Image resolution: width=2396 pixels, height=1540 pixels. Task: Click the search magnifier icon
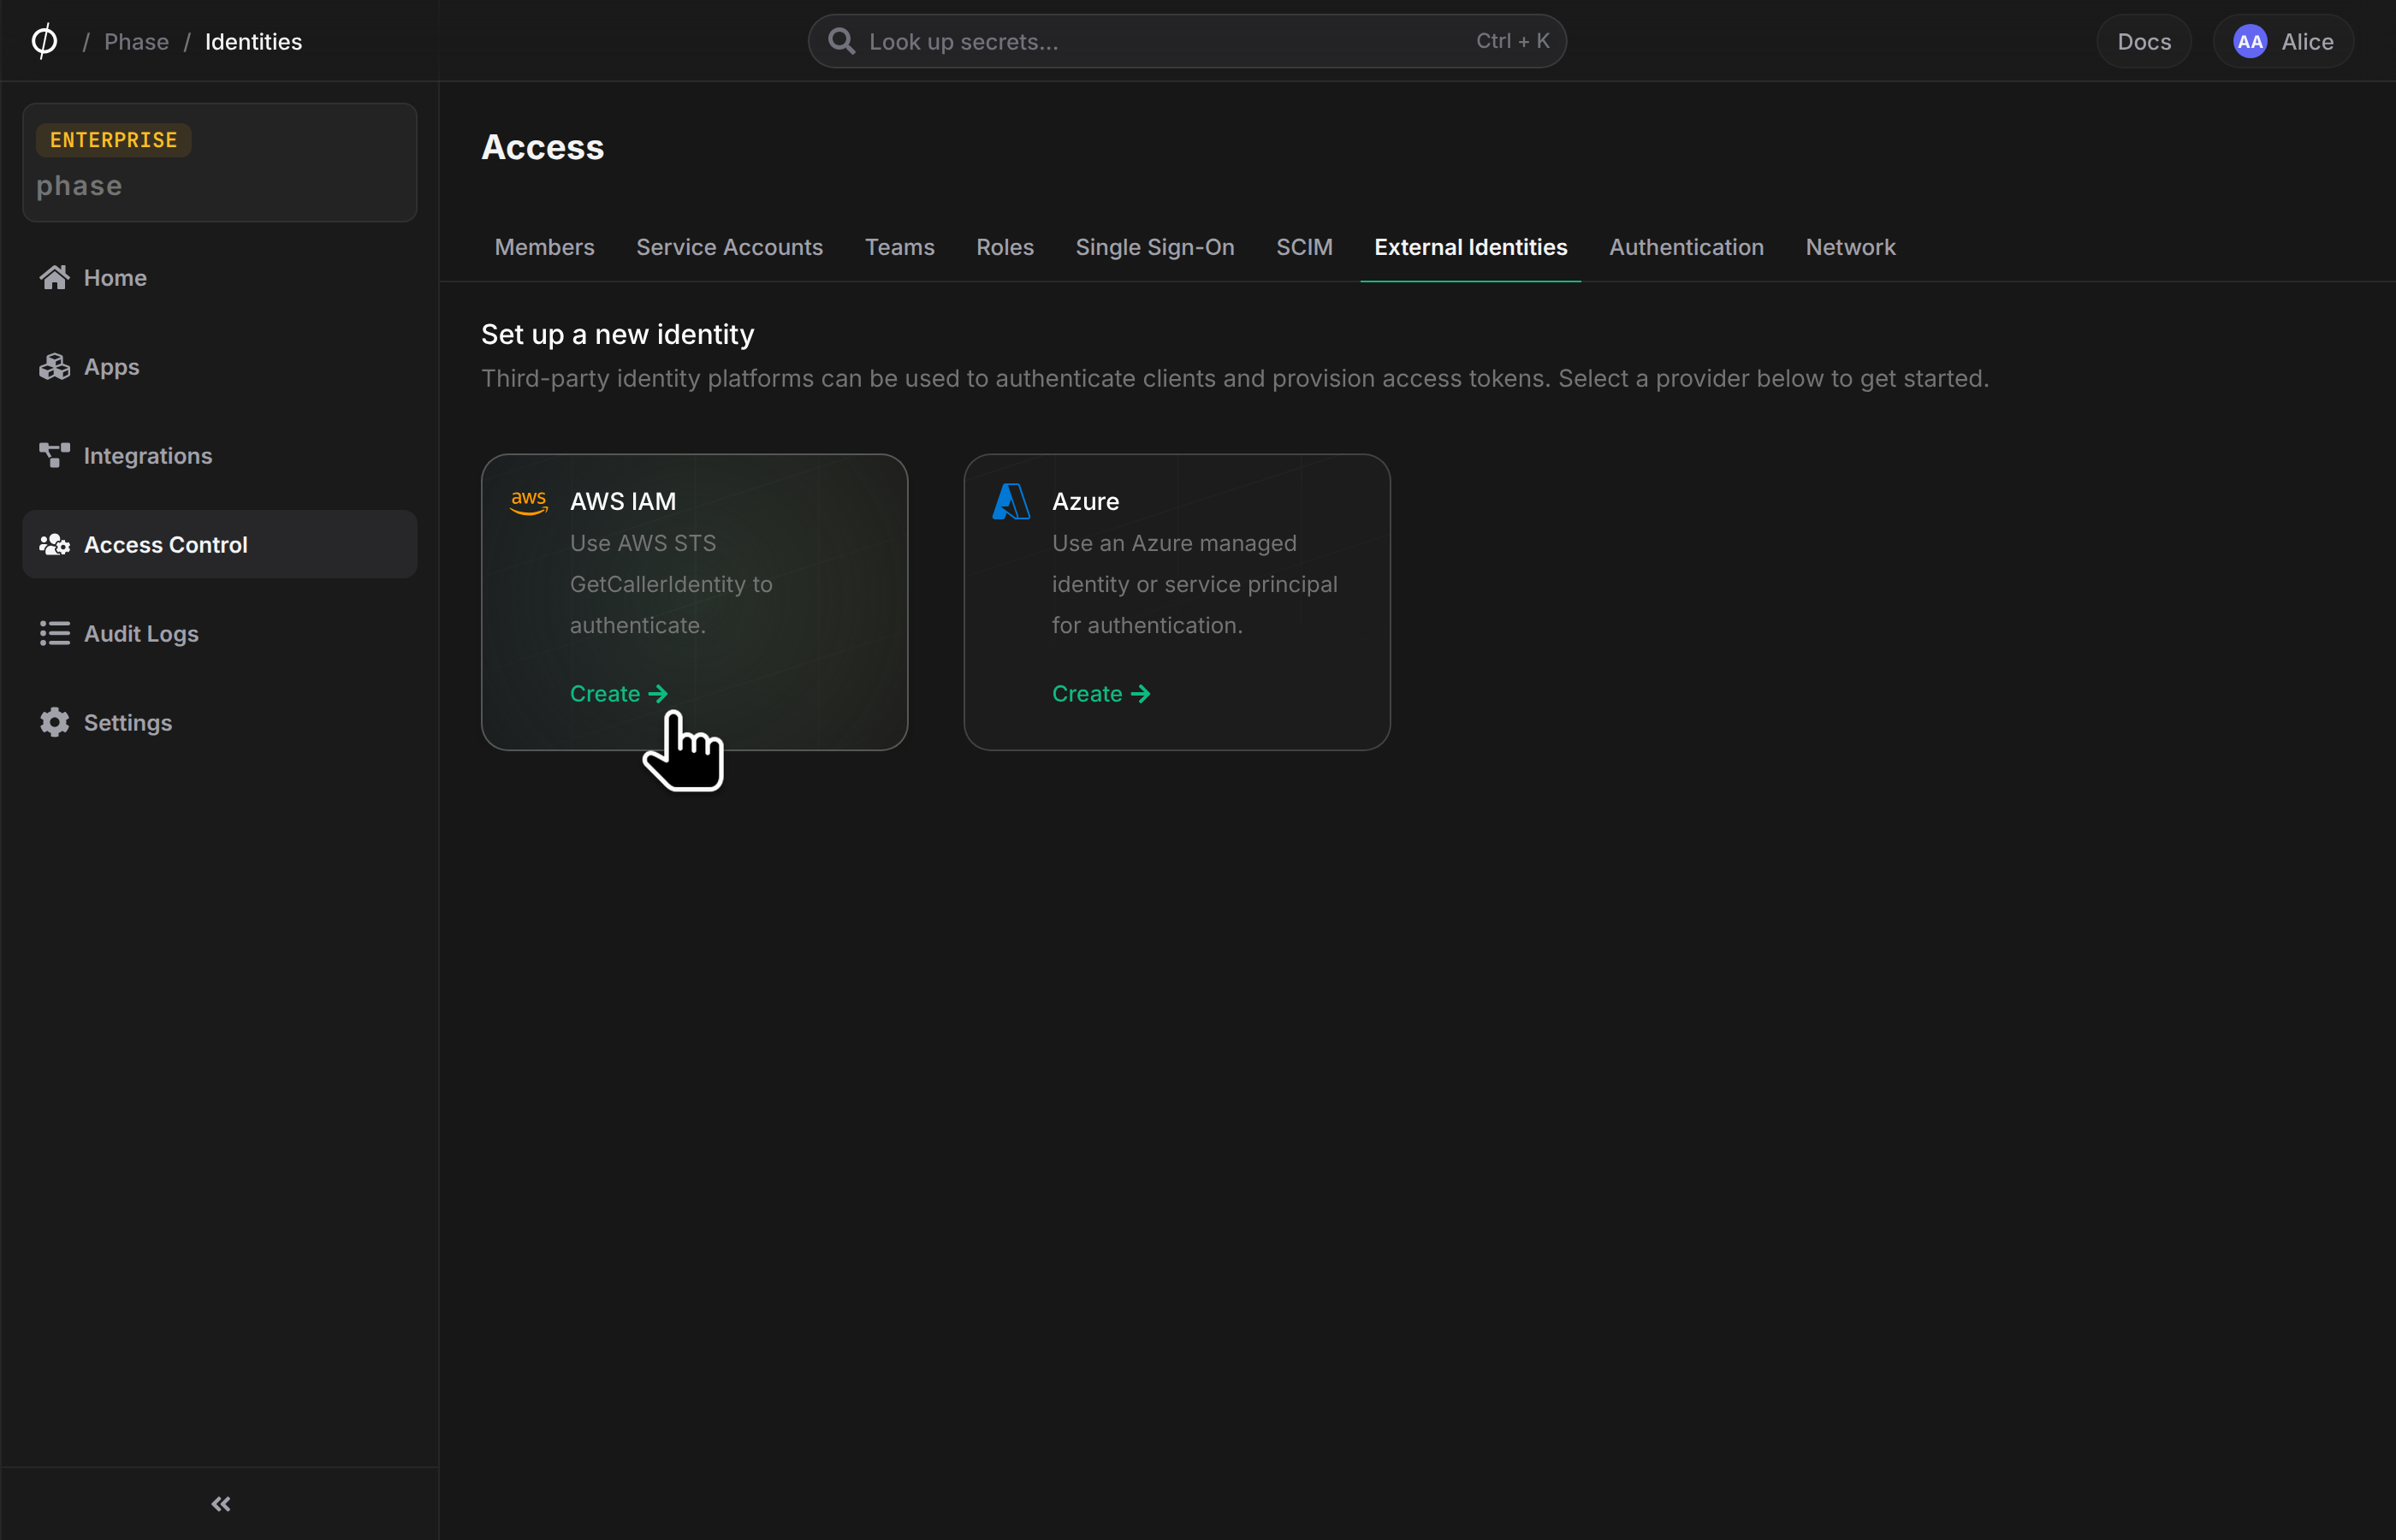pos(842,41)
